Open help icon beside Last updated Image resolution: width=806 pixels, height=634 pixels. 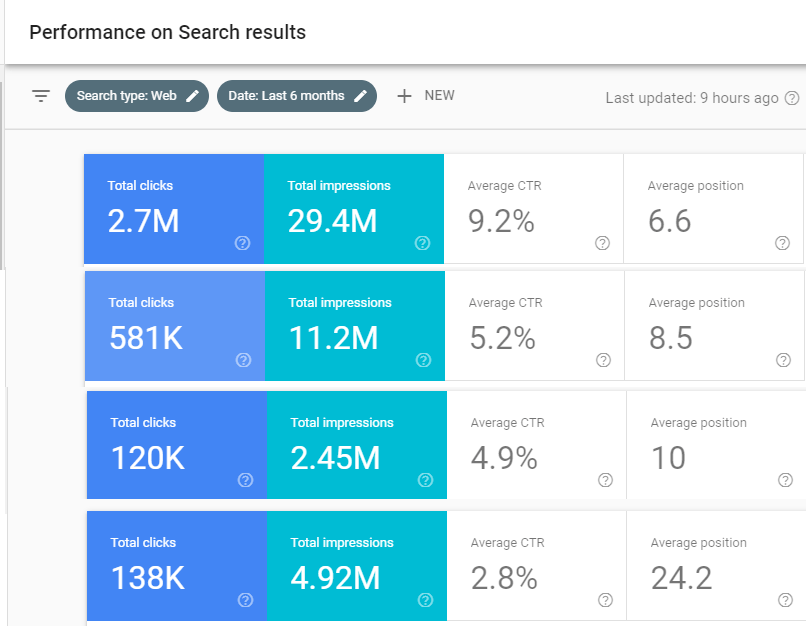point(792,98)
